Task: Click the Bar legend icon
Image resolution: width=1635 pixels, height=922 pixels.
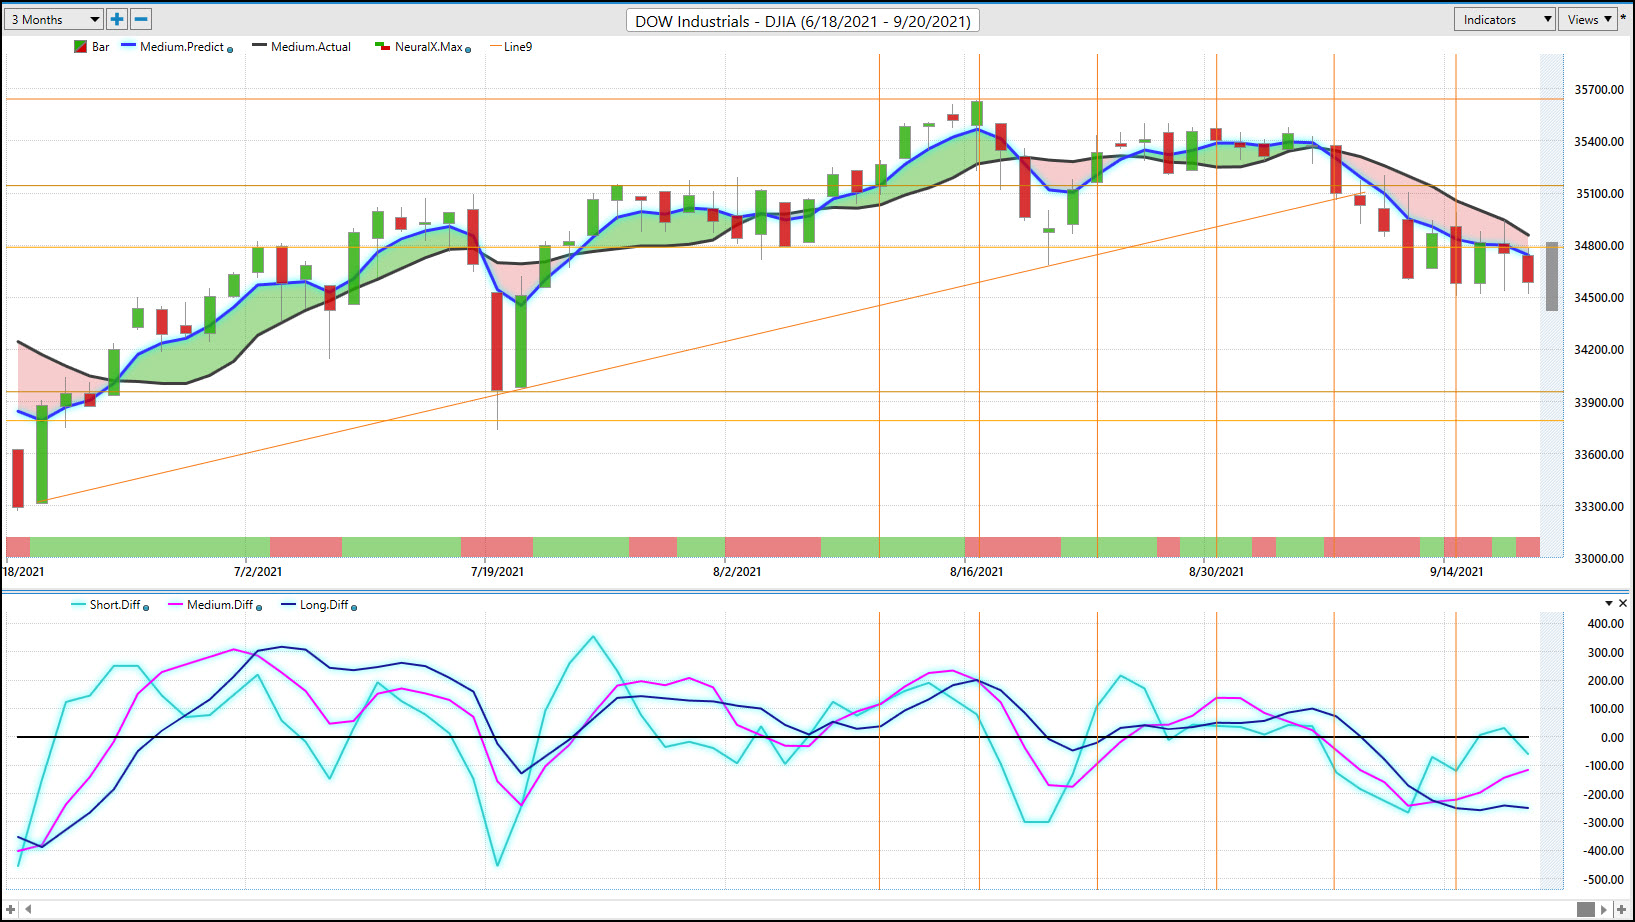Action: [80, 47]
